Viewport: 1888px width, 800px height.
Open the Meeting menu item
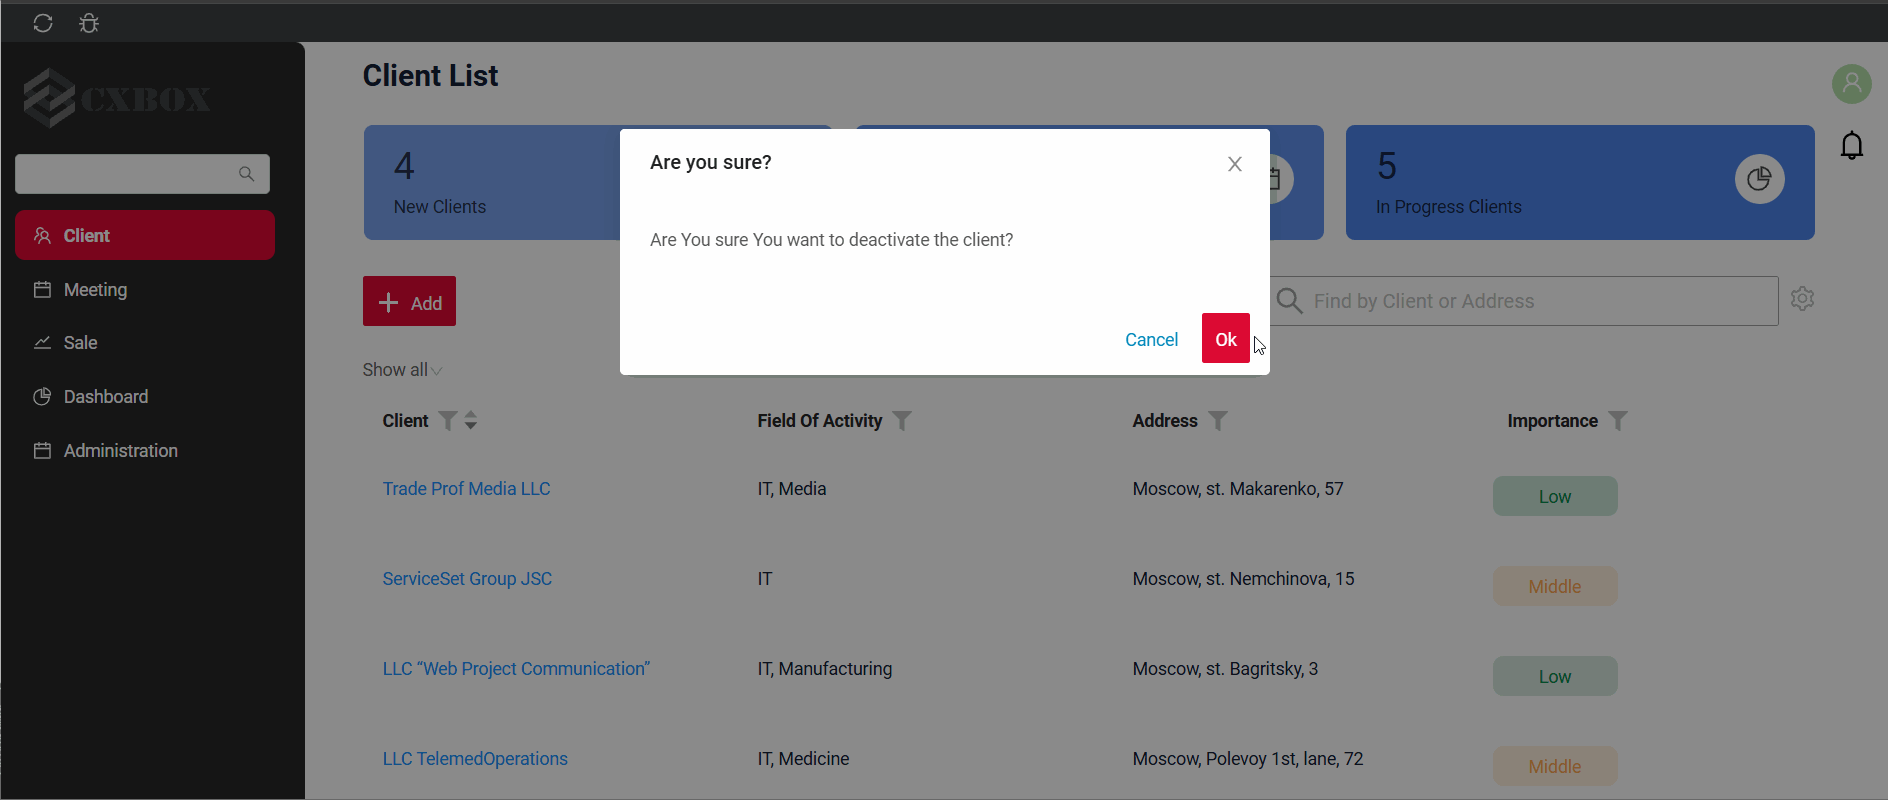(x=95, y=290)
